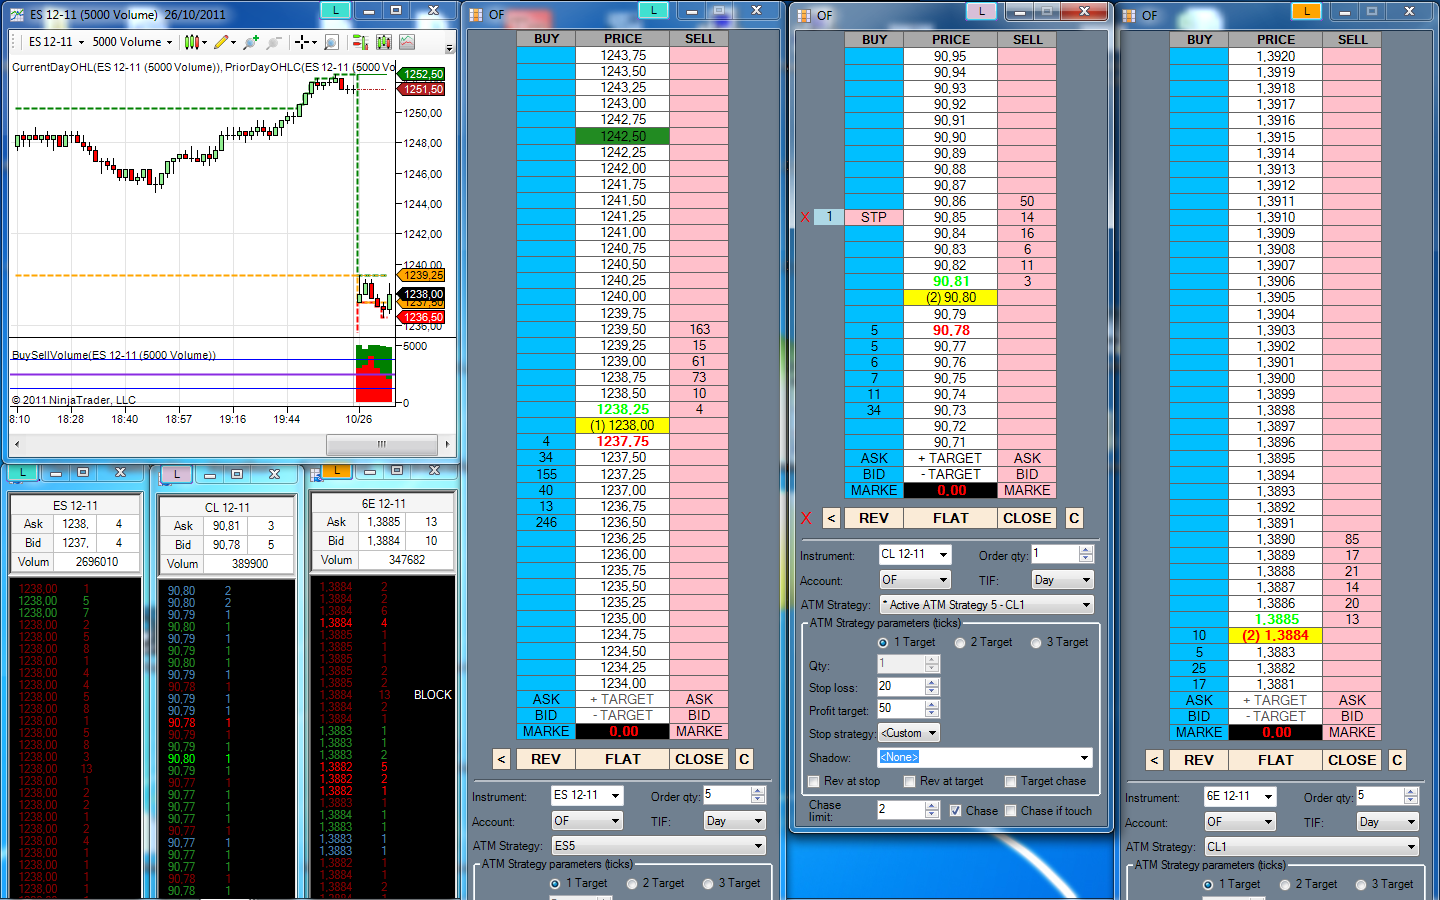This screenshot has height=900, width=1440.
Task: Click the 'C' button in 6E SuperDOM
Action: [1397, 760]
